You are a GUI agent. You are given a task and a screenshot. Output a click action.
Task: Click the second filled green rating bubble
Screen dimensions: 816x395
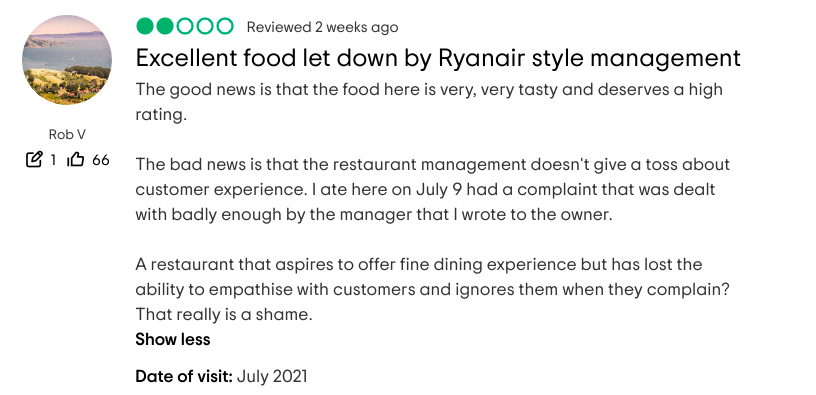click(164, 26)
